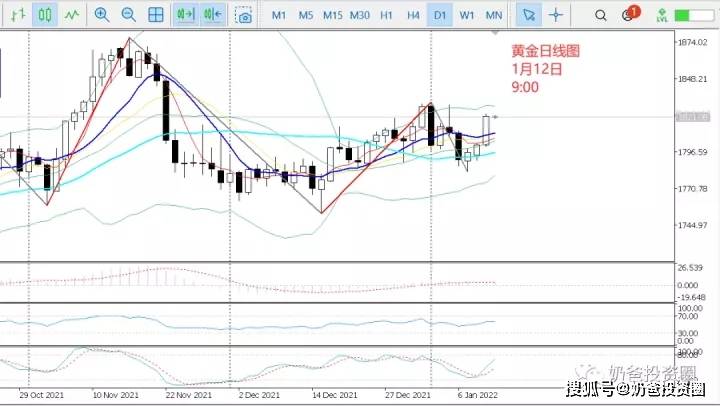Click the current price label on price axis
Screen dimensions: 720x406
pyautogui.click(x=692, y=117)
